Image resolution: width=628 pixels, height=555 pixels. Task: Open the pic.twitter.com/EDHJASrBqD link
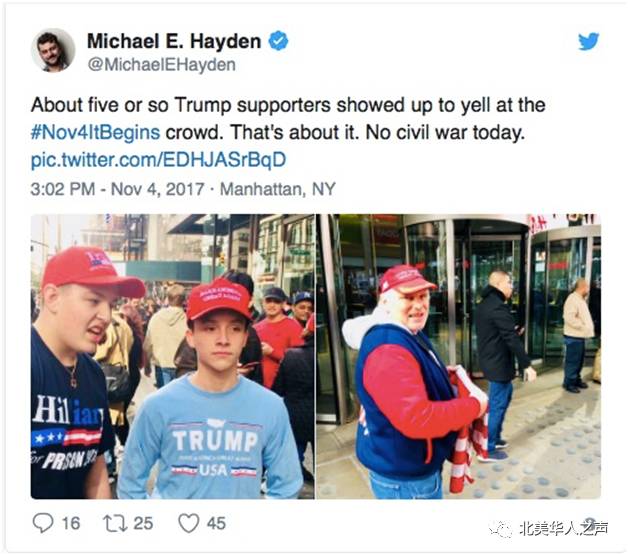[159, 160]
